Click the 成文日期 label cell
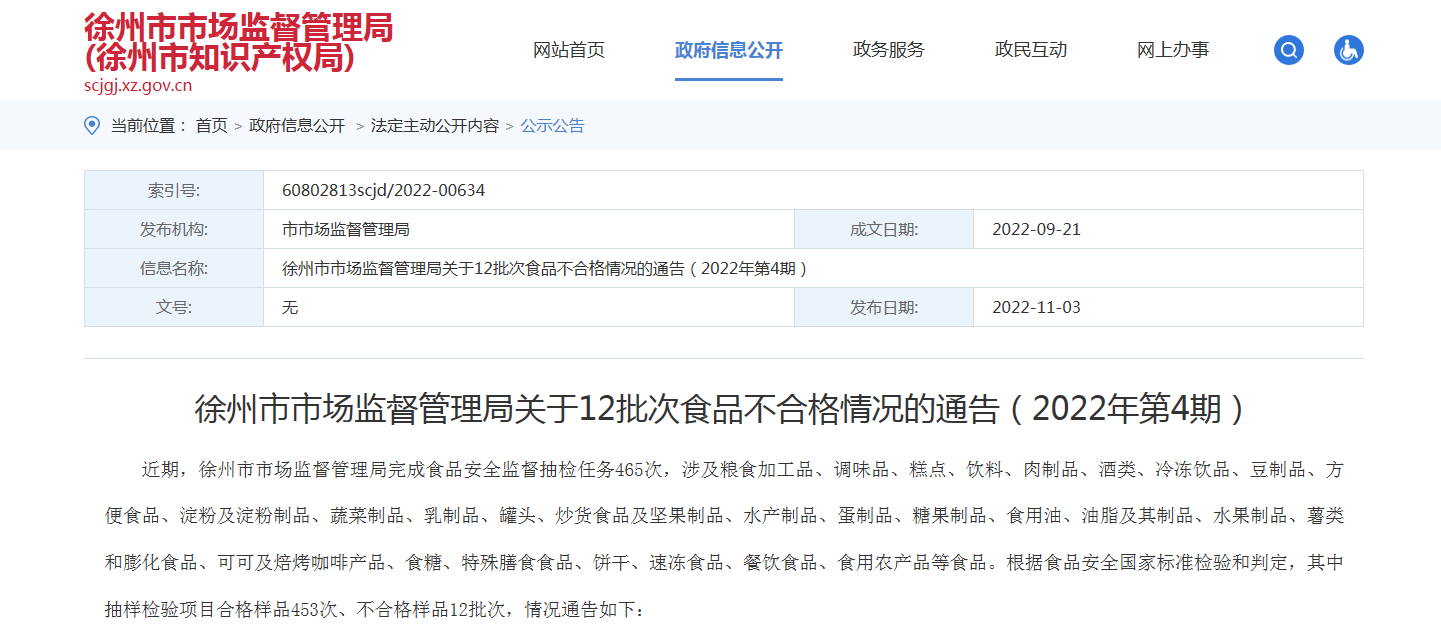Image resolution: width=1441 pixels, height=634 pixels. pyautogui.click(x=884, y=229)
